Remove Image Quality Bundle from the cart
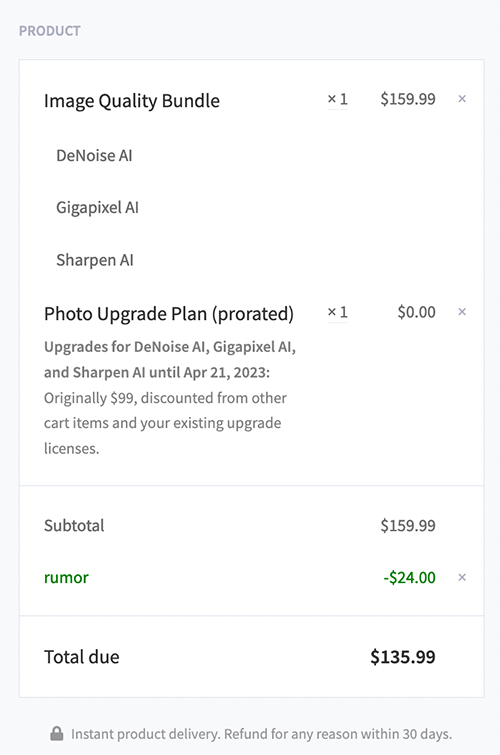The image size is (500, 755). [x=462, y=99]
